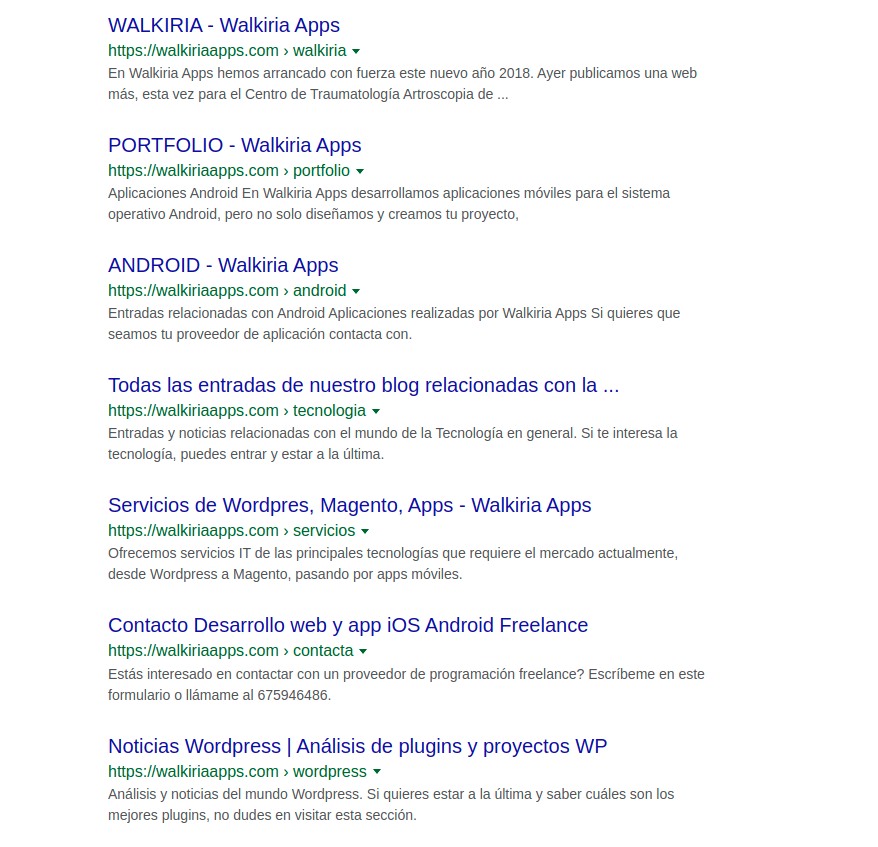Open 'Servicios de Wordpres, Magento, Apps' result
The image size is (878, 847).
tap(349, 505)
